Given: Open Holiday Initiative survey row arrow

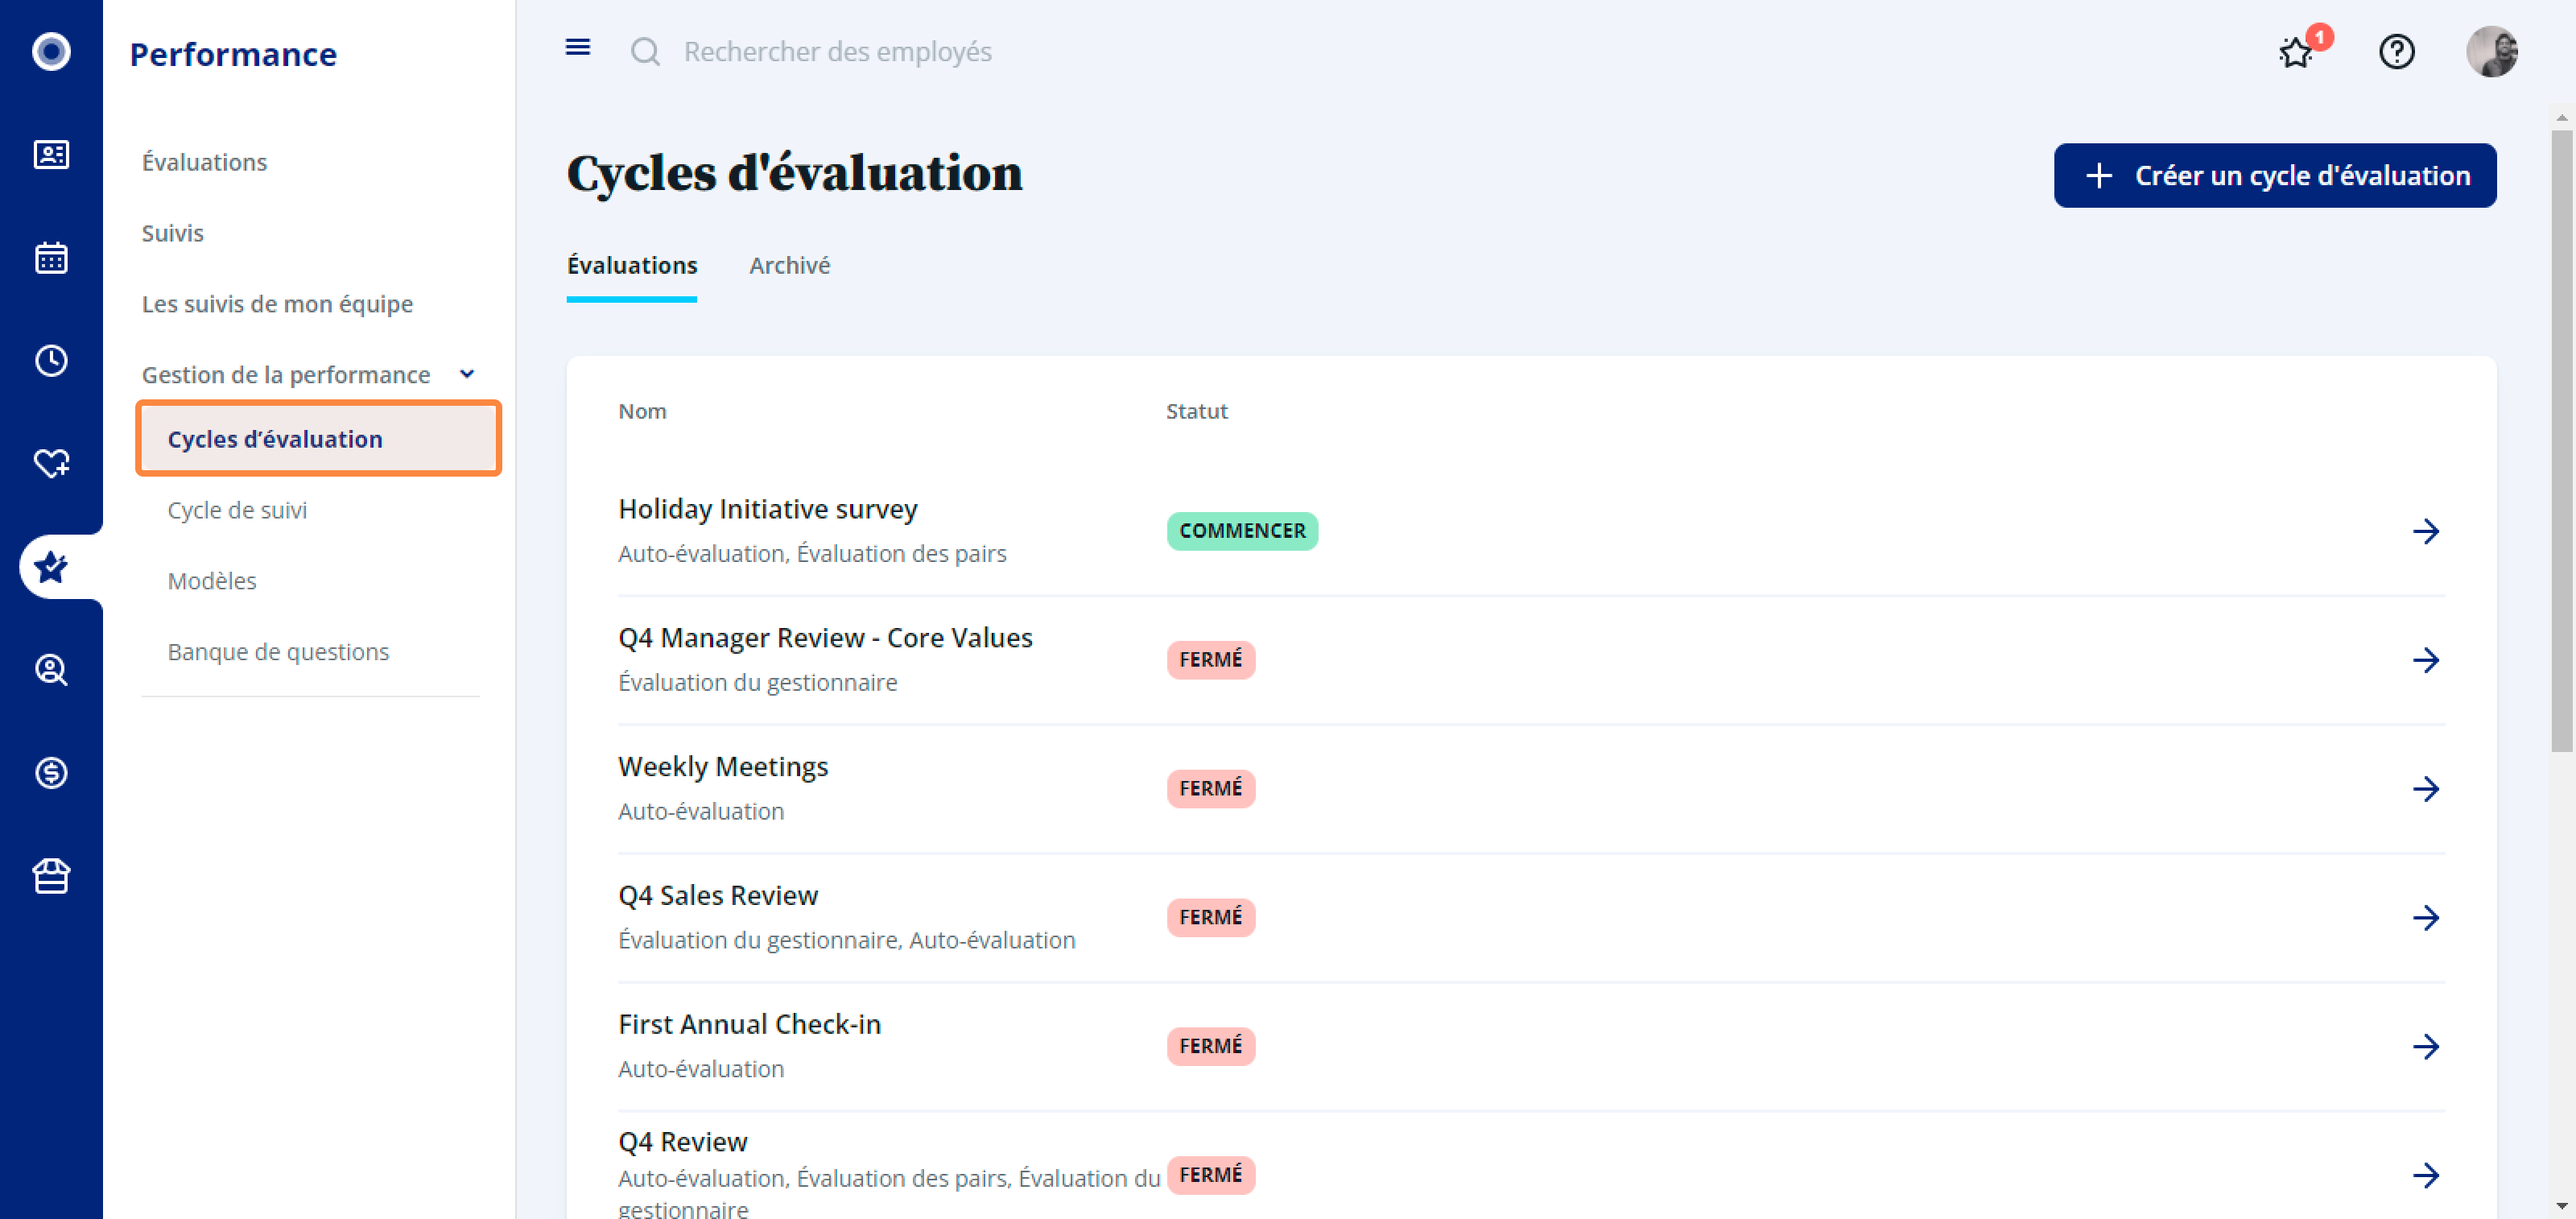Looking at the screenshot, I should pos(2426,531).
